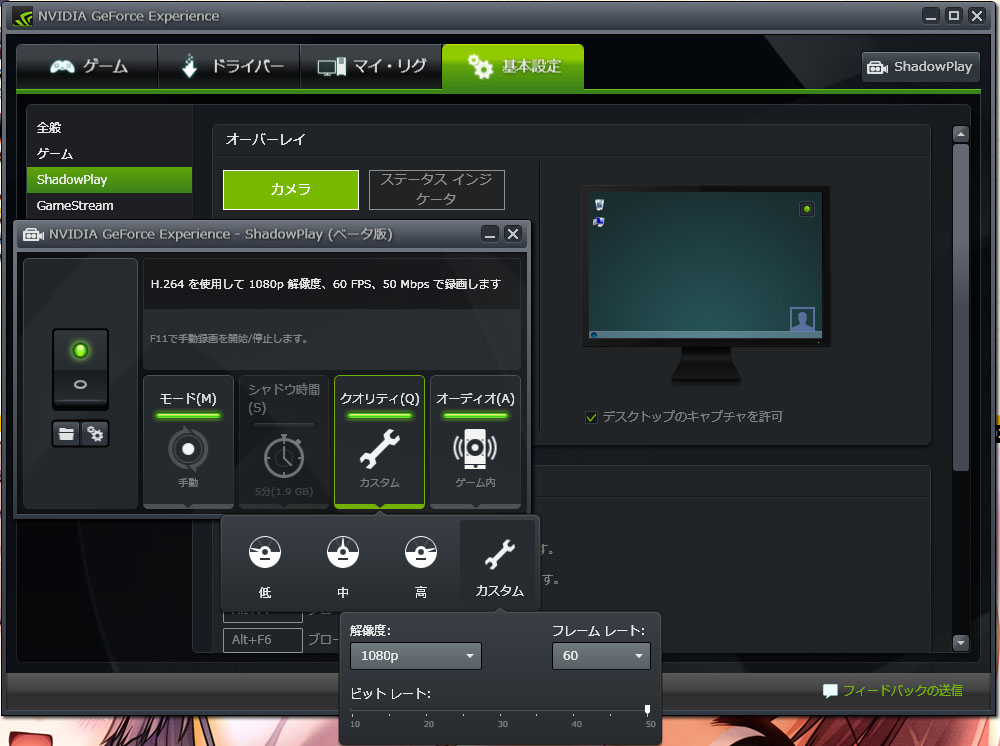The height and width of the screenshot is (746, 1000).
Task: Click the scrollbar up arrow
Action: click(960, 134)
